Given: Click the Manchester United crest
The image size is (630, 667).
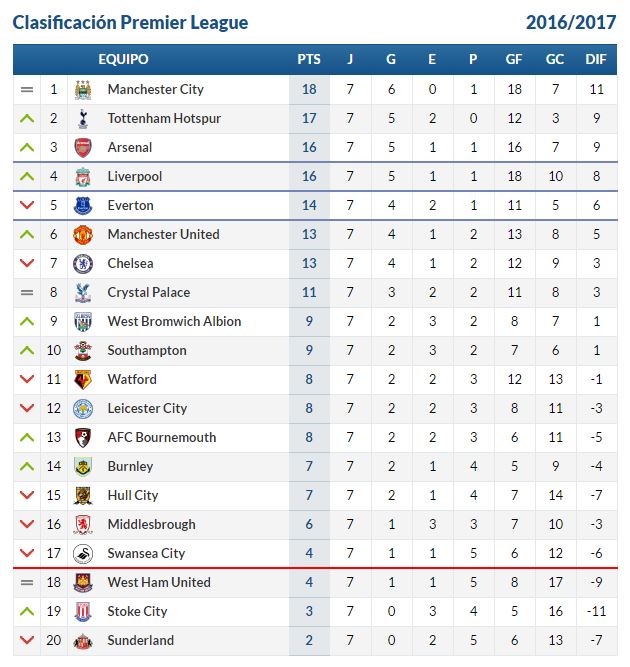Looking at the screenshot, I should (x=83, y=234).
